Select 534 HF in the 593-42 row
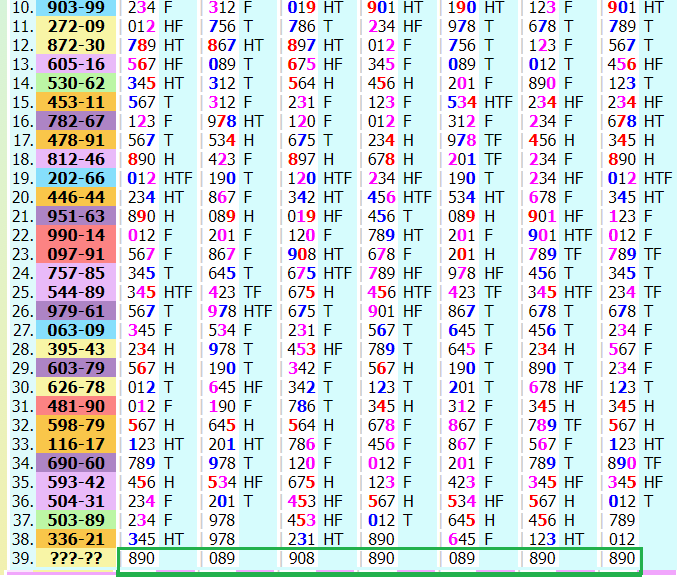Screen dimensions: 679x583 pyautogui.click(x=236, y=482)
